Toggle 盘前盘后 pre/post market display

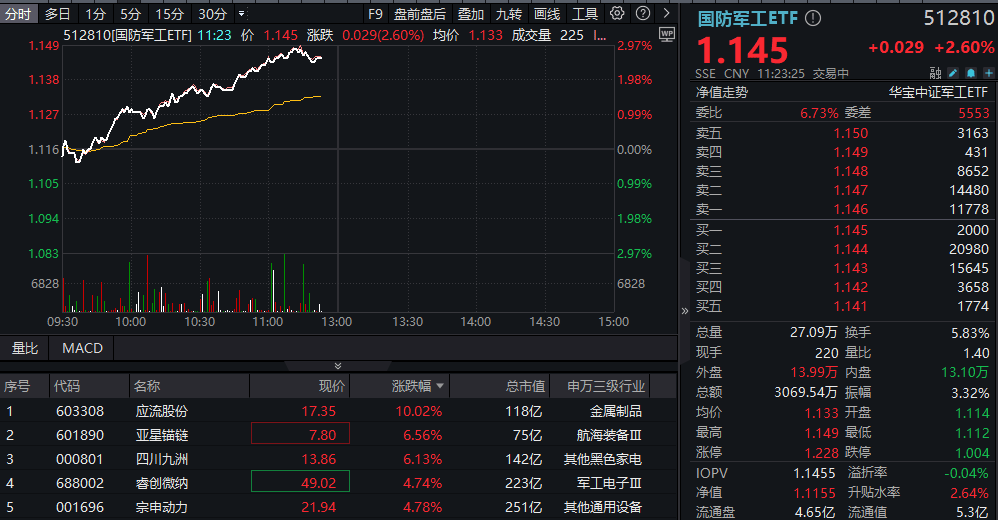(419, 13)
